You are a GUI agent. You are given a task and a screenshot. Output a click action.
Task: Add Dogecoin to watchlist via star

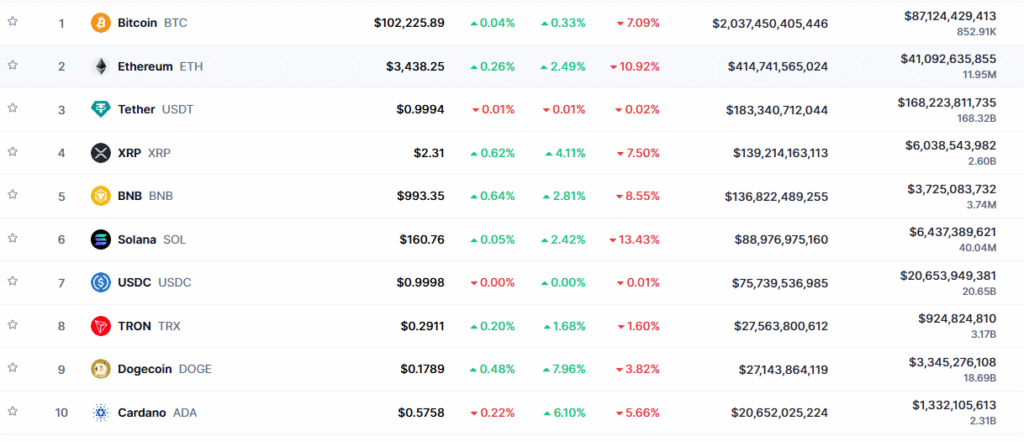[13, 368]
